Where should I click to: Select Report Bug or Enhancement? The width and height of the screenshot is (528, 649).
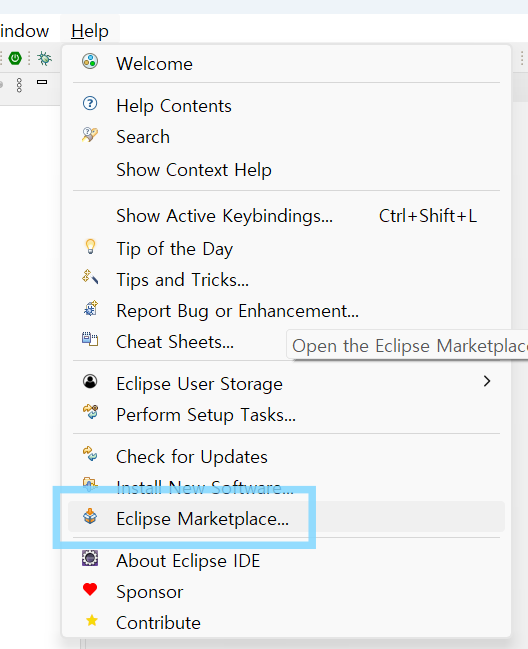286,311
